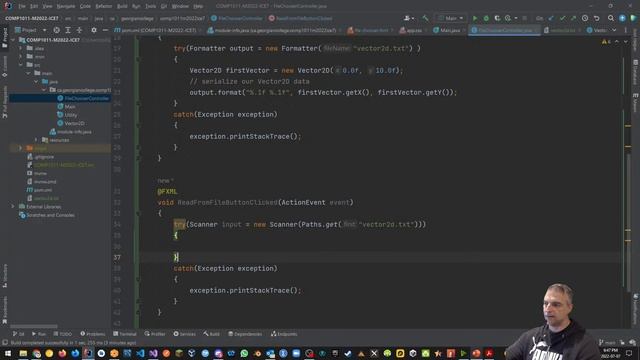640x360 pixels.
Task: Open the Tools menu
Action: point(150,6)
